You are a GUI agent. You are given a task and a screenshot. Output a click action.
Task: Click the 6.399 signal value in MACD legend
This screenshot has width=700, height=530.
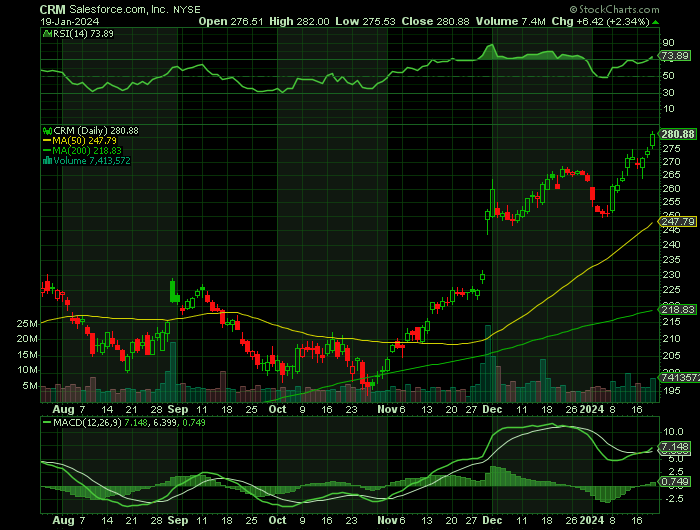click(x=165, y=422)
